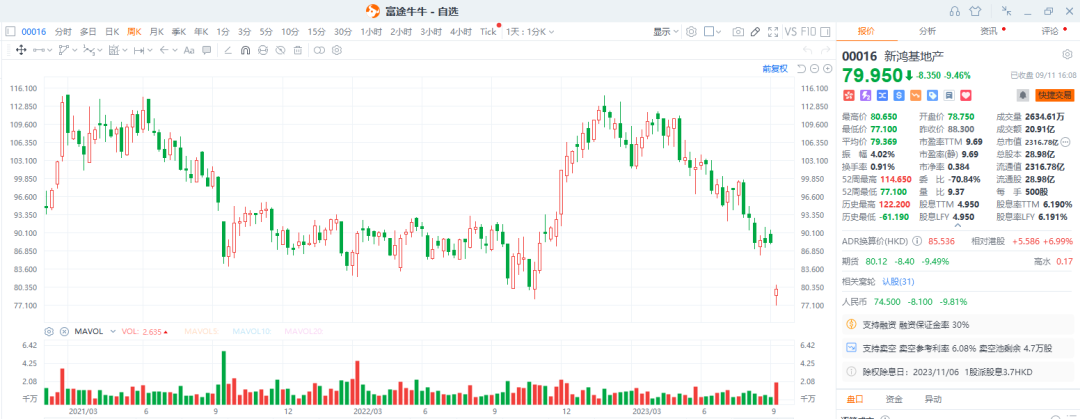The height and width of the screenshot is (419, 1080).
Task: Select the 5分 timeframe
Action: [266, 31]
